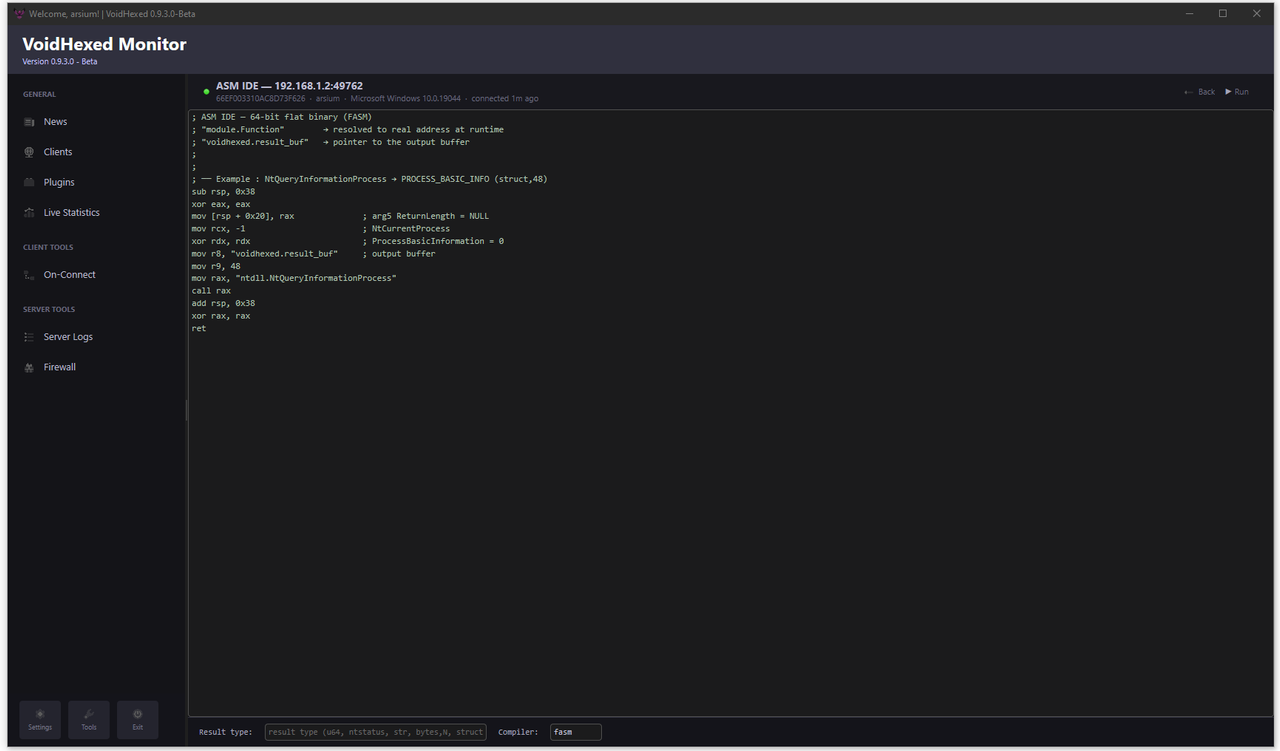Go Back from the ASM IDE

(x=1199, y=92)
